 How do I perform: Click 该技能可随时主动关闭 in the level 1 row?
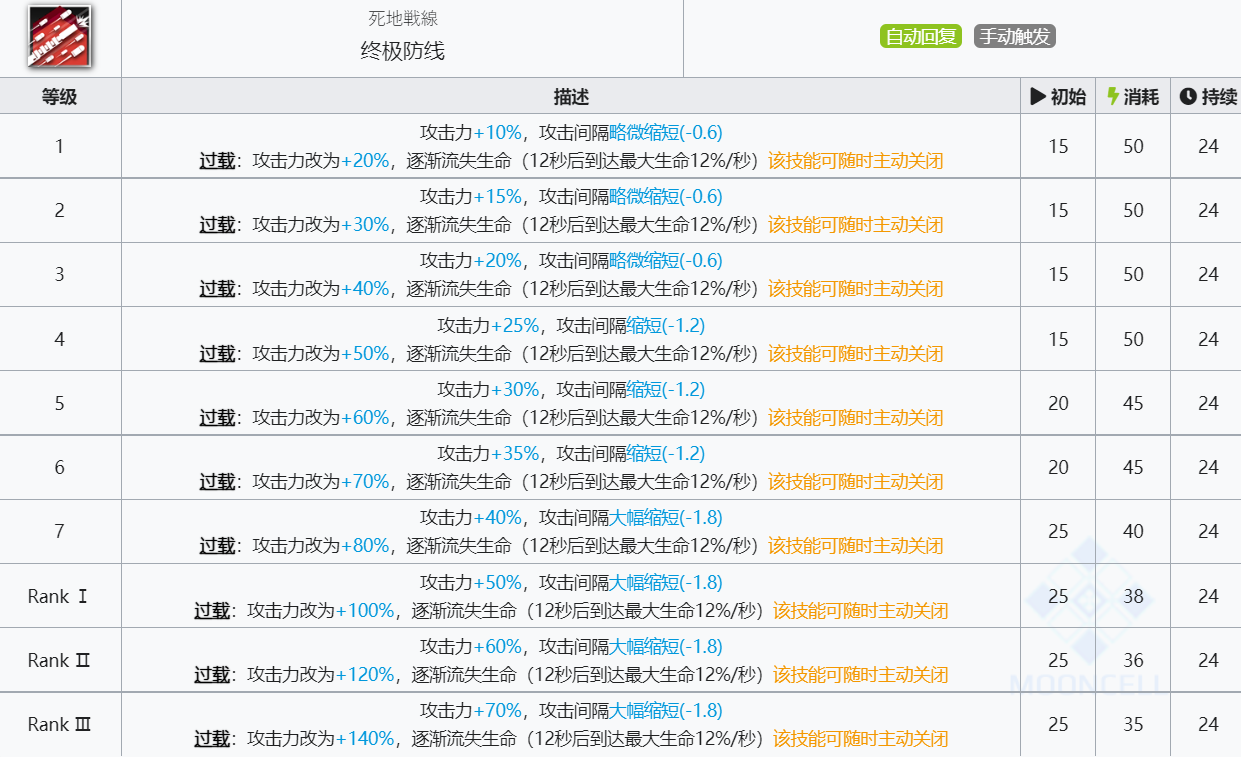click(856, 160)
